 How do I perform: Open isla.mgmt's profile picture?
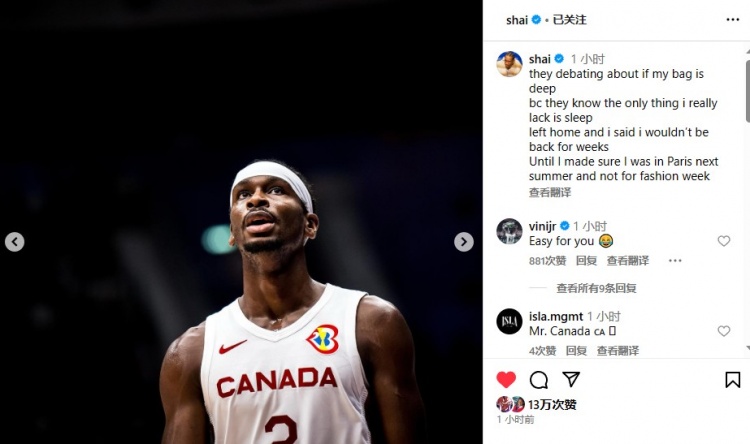pyautogui.click(x=509, y=321)
